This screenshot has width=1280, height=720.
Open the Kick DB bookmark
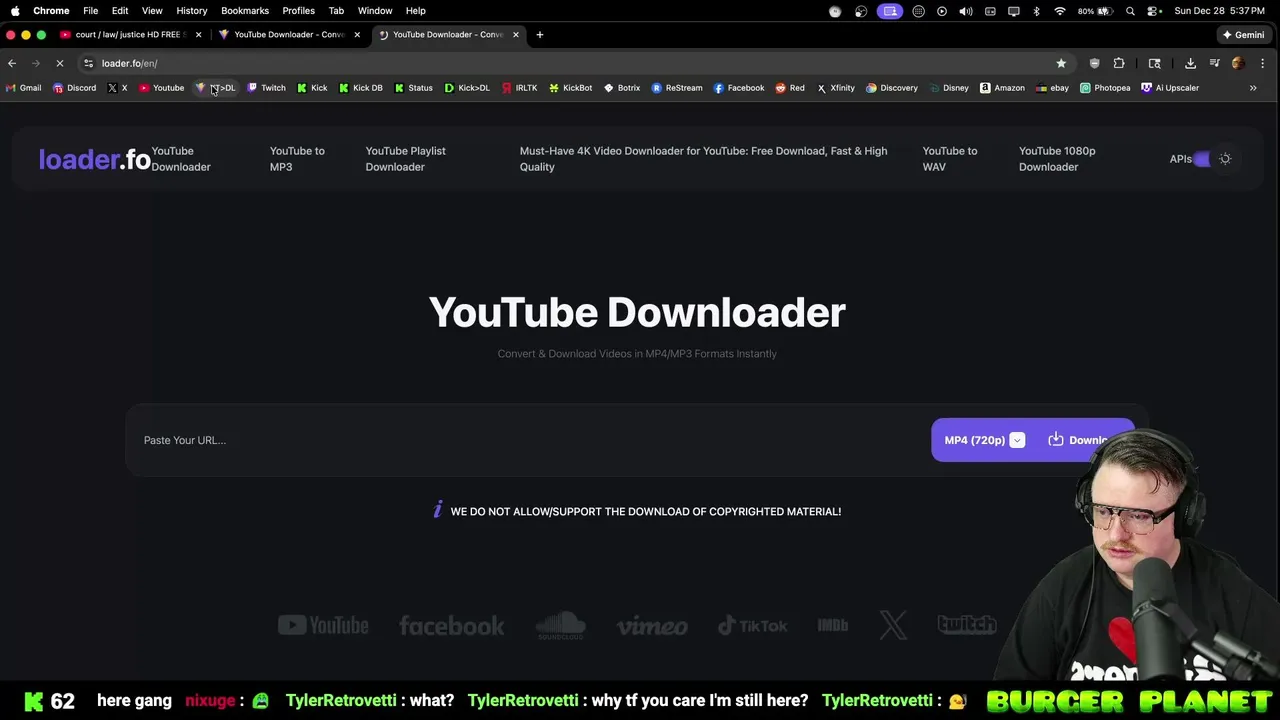[360, 88]
